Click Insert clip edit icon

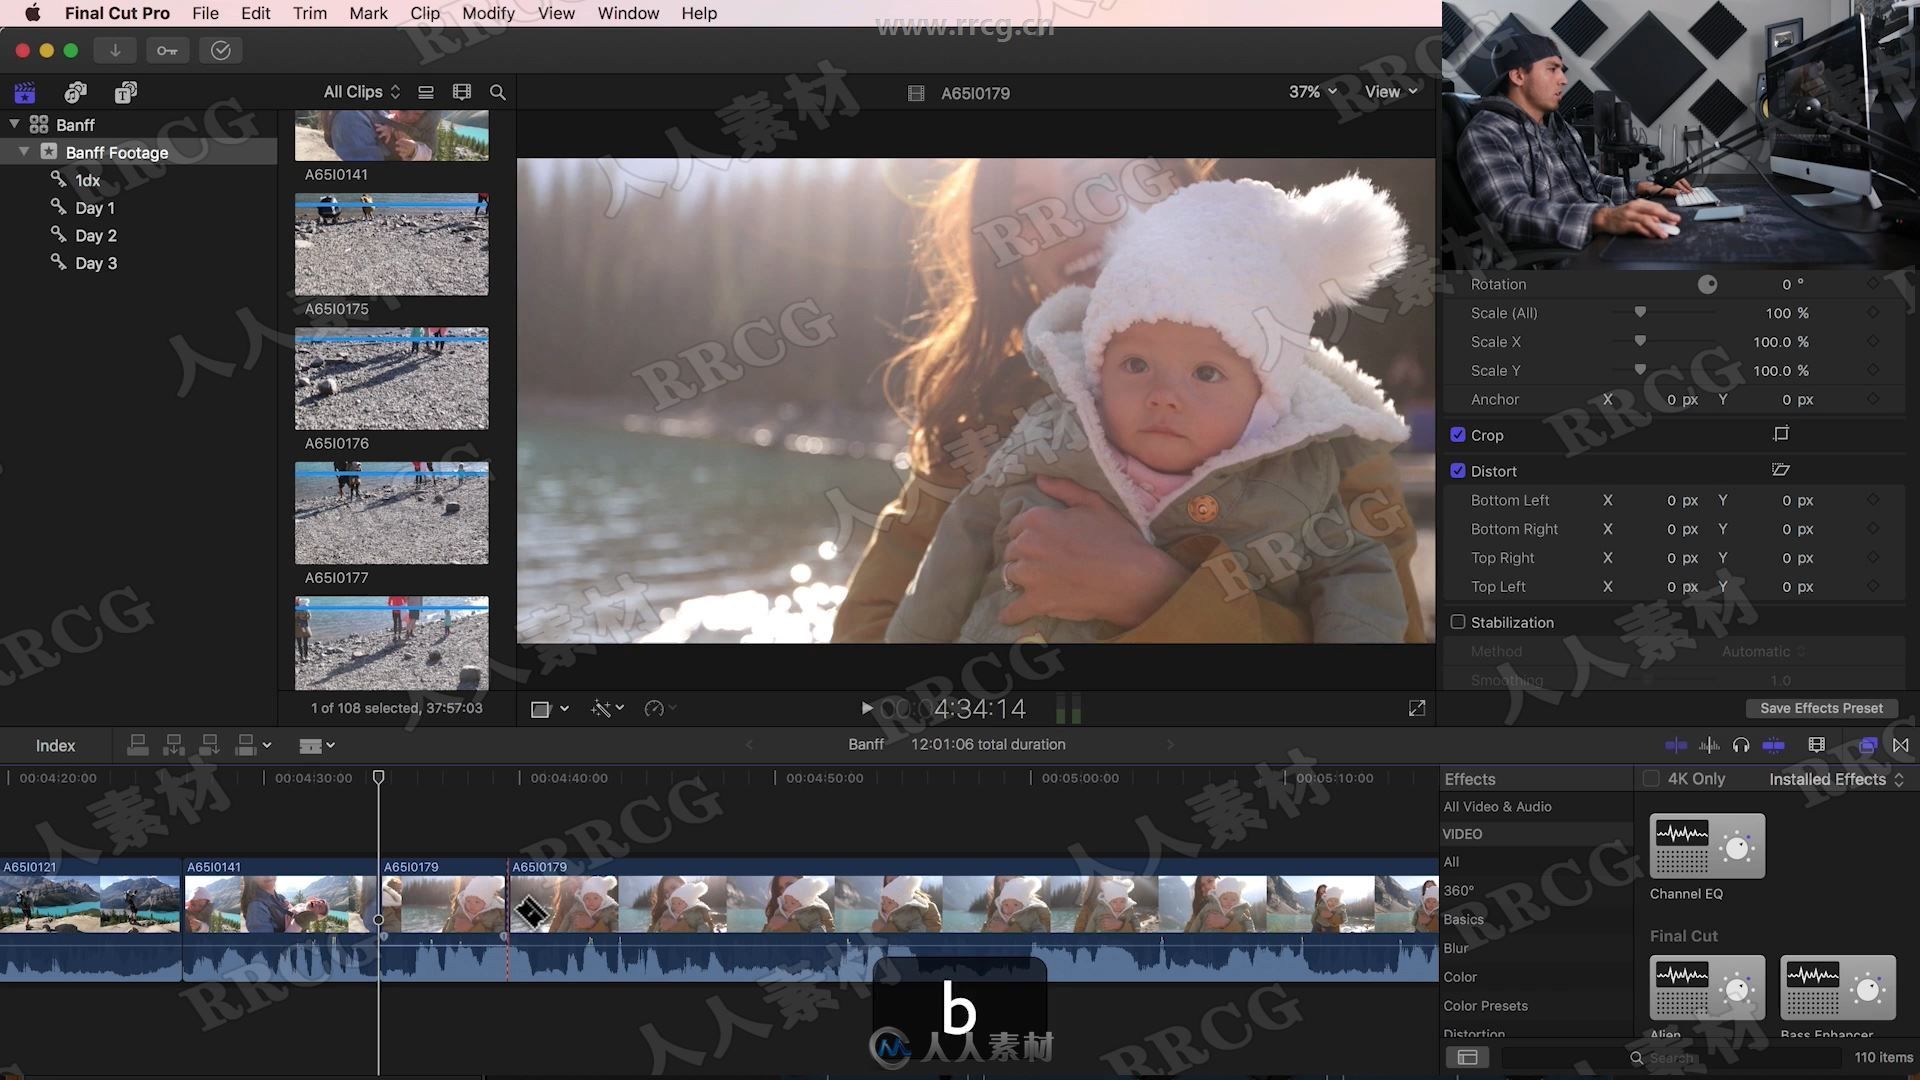pyautogui.click(x=174, y=745)
